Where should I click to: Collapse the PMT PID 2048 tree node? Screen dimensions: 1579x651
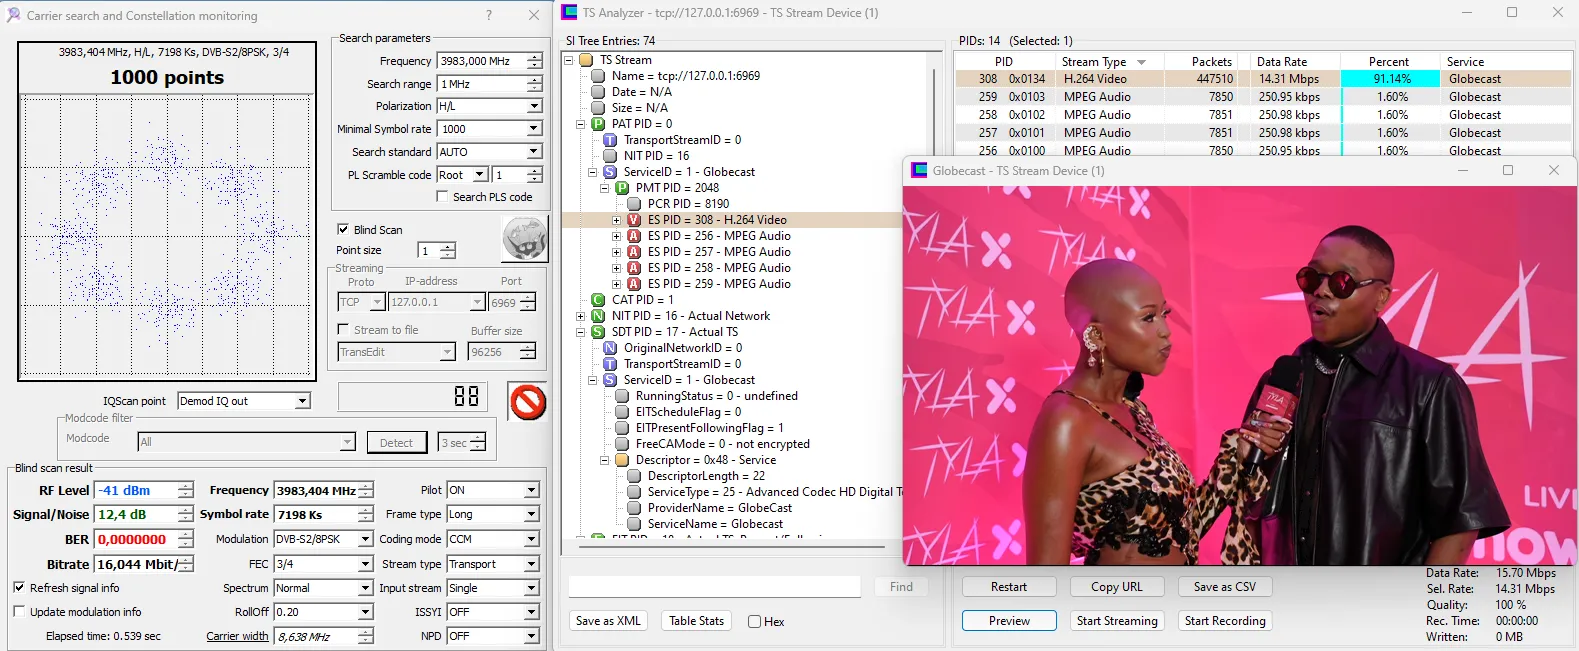click(604, 188)
